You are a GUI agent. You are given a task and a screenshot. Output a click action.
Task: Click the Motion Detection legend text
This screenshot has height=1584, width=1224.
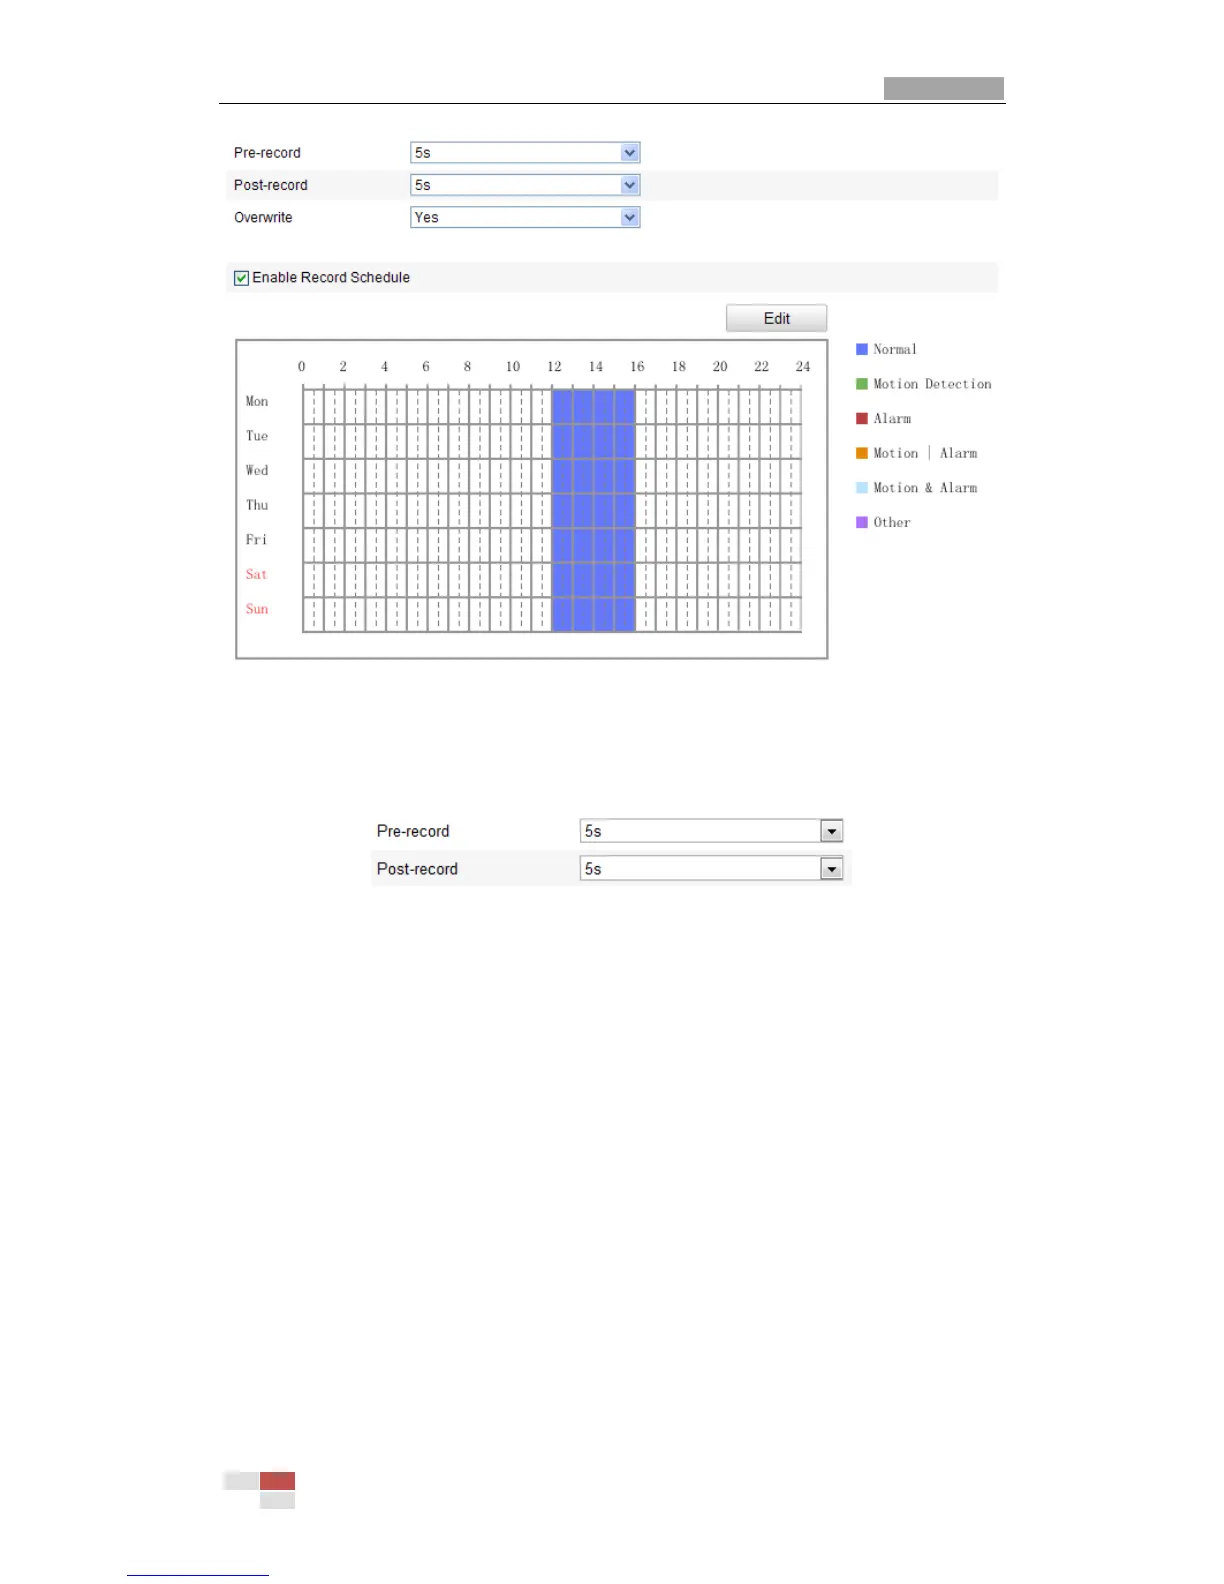pyautogui.click(x=932, y=384)
